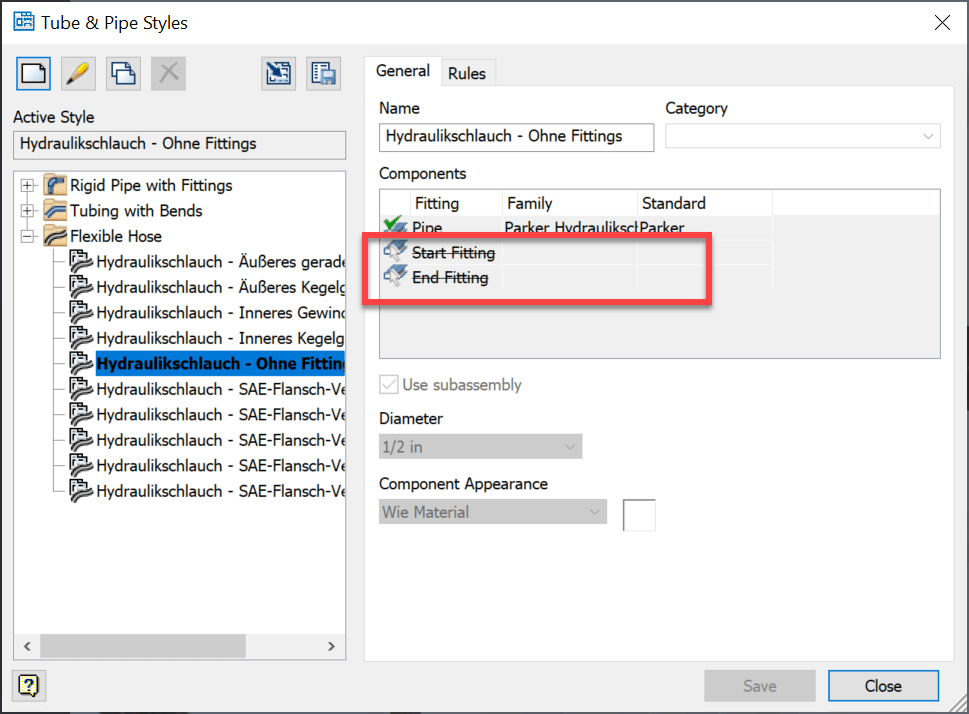Expand the Rigid Pipe with Fittings node

[x=27, y=185]
